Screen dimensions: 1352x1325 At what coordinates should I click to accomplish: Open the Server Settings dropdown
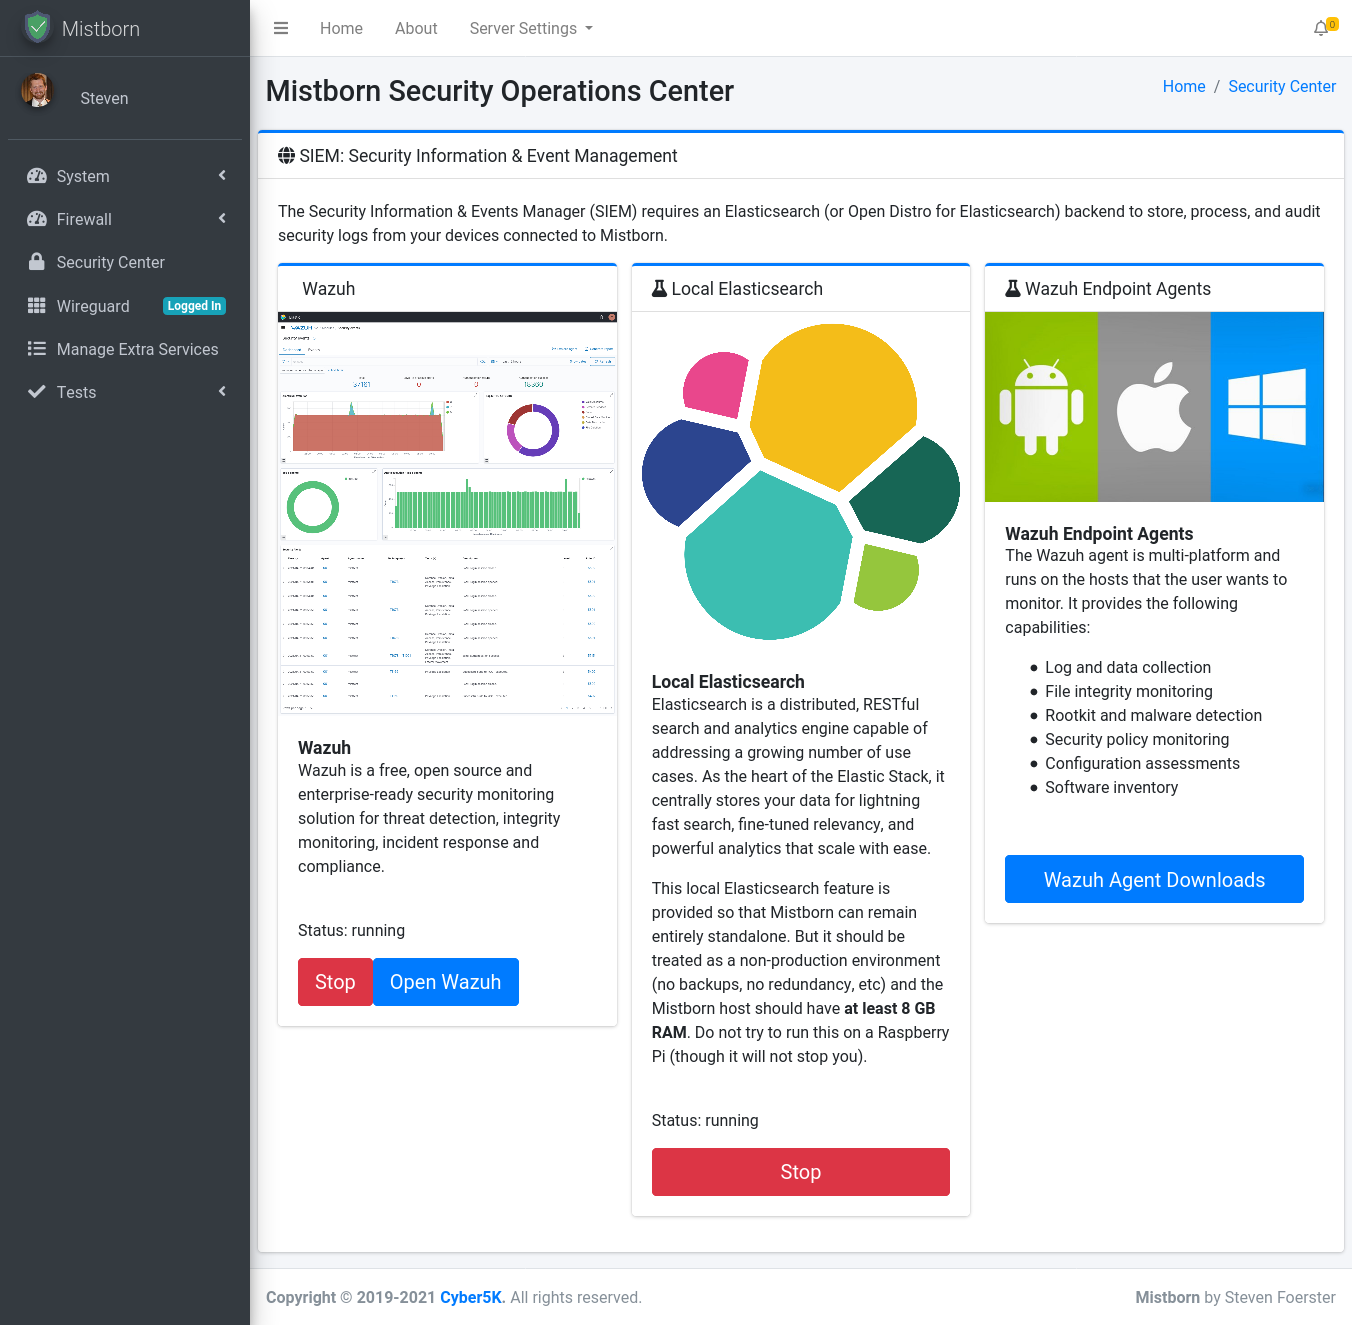[x=531, y=28]
